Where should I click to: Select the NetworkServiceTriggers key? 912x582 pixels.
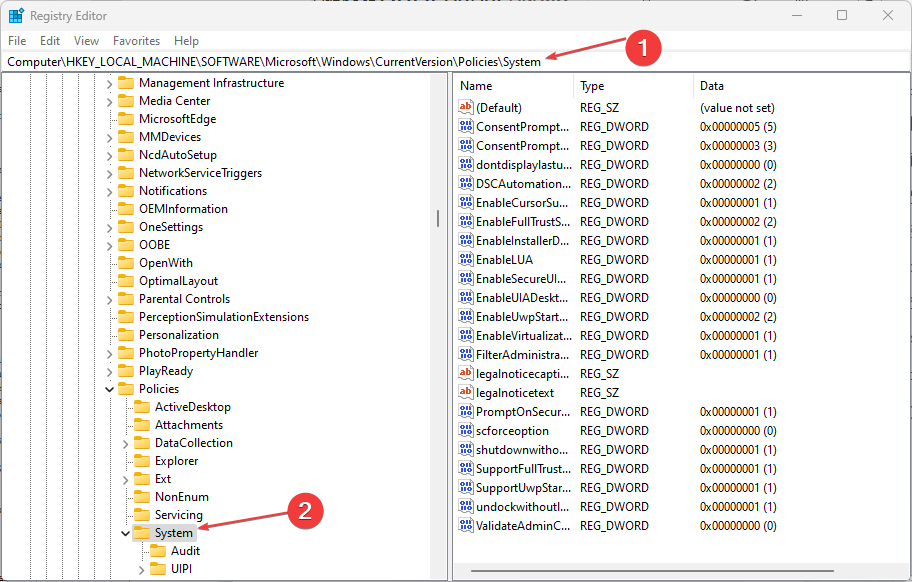200,173
